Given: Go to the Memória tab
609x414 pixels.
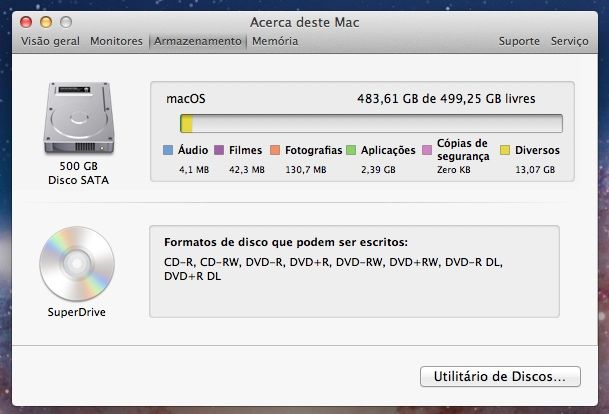Looking at the screenshot, I should point(275,41).
